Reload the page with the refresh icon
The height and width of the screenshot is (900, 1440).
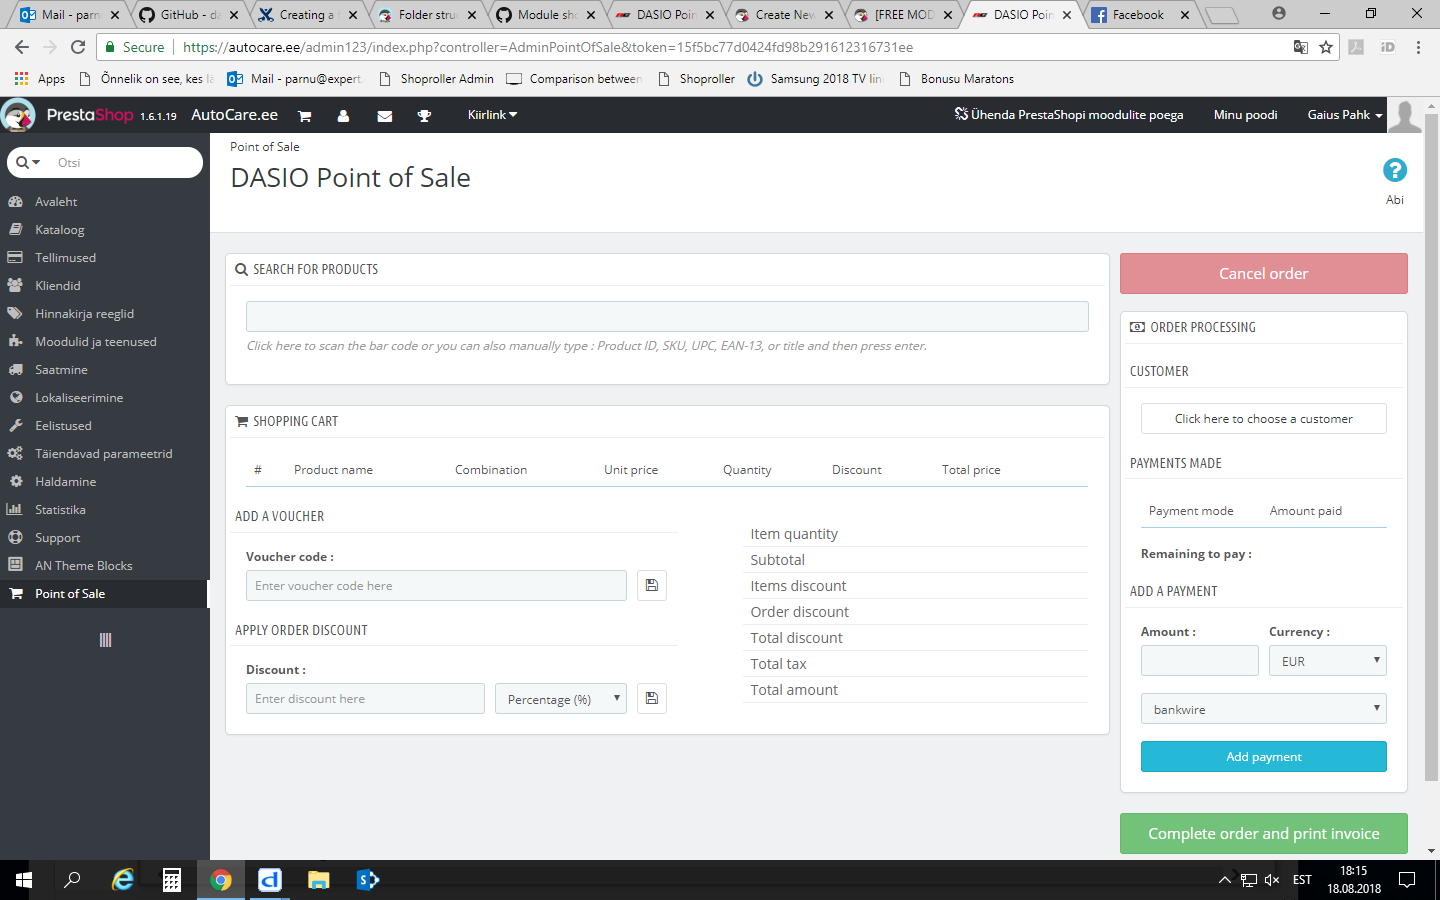pos(78,47)
